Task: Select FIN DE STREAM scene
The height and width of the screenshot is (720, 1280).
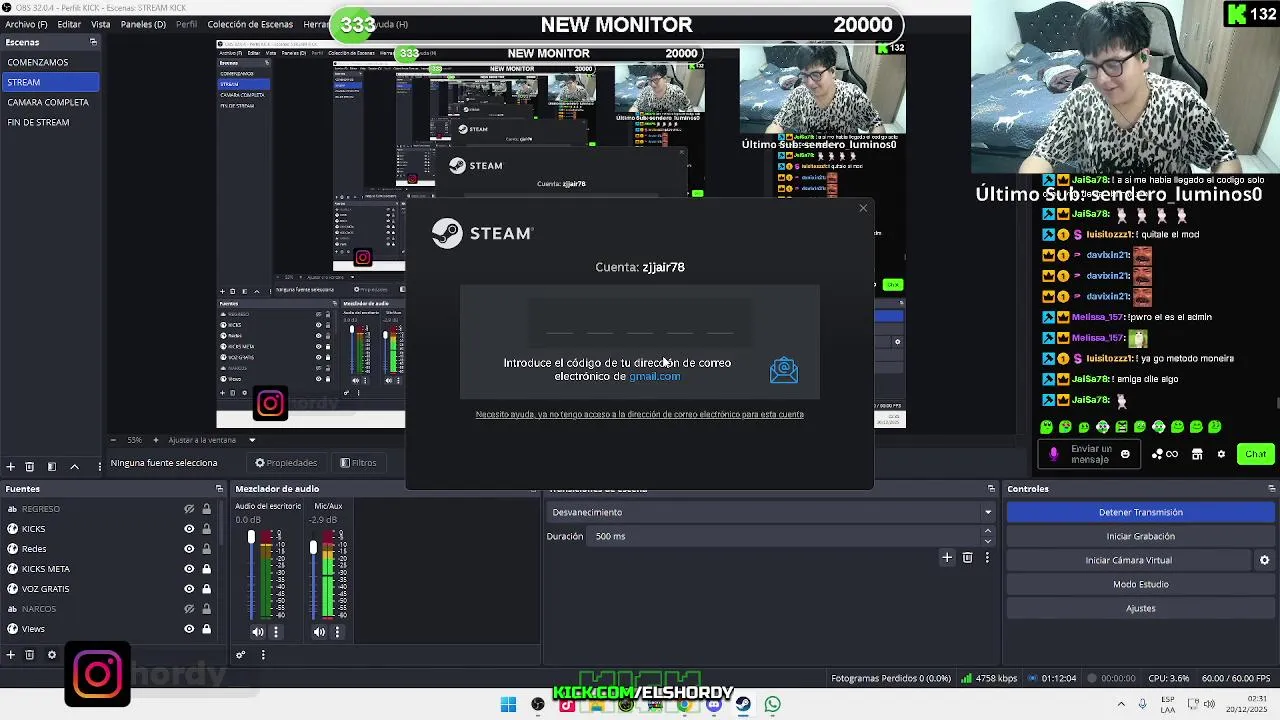Action: (50, 122)
